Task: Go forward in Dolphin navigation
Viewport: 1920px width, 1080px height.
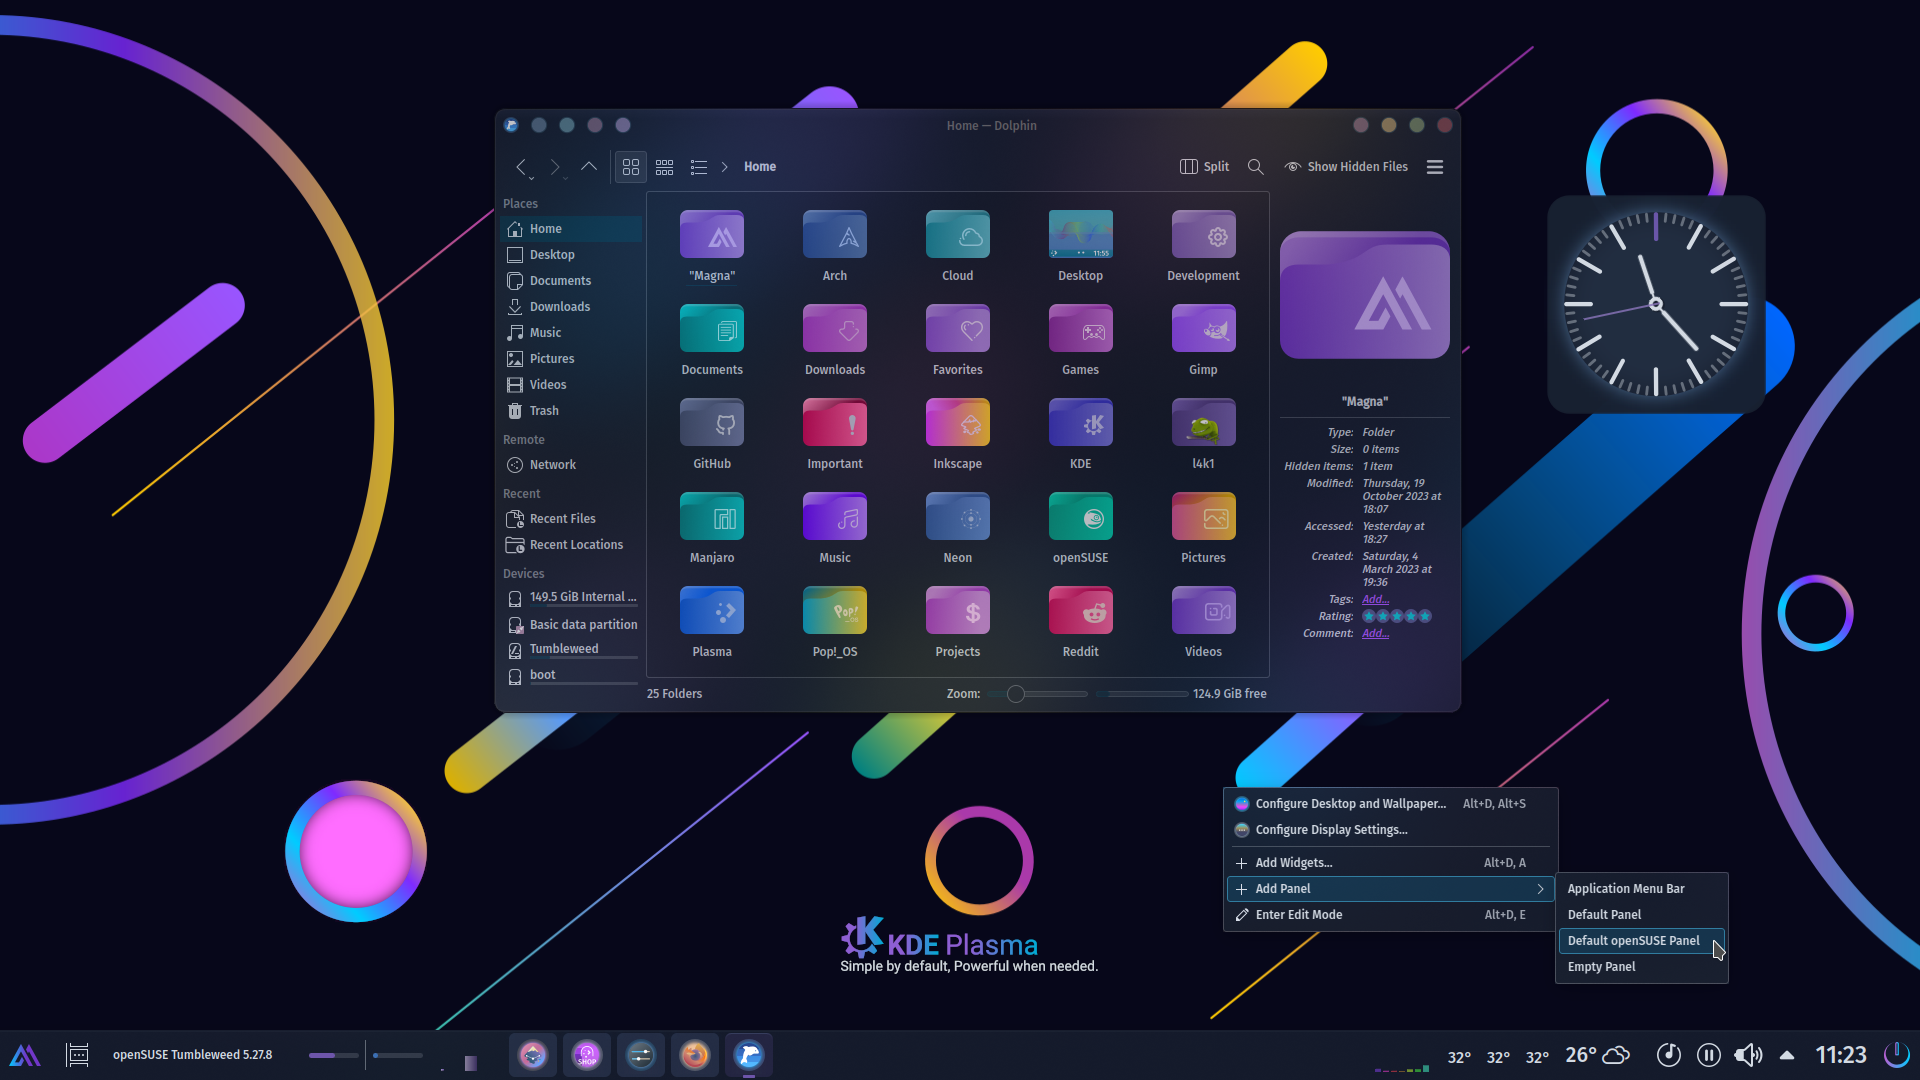Action: (x=555, y=167)
